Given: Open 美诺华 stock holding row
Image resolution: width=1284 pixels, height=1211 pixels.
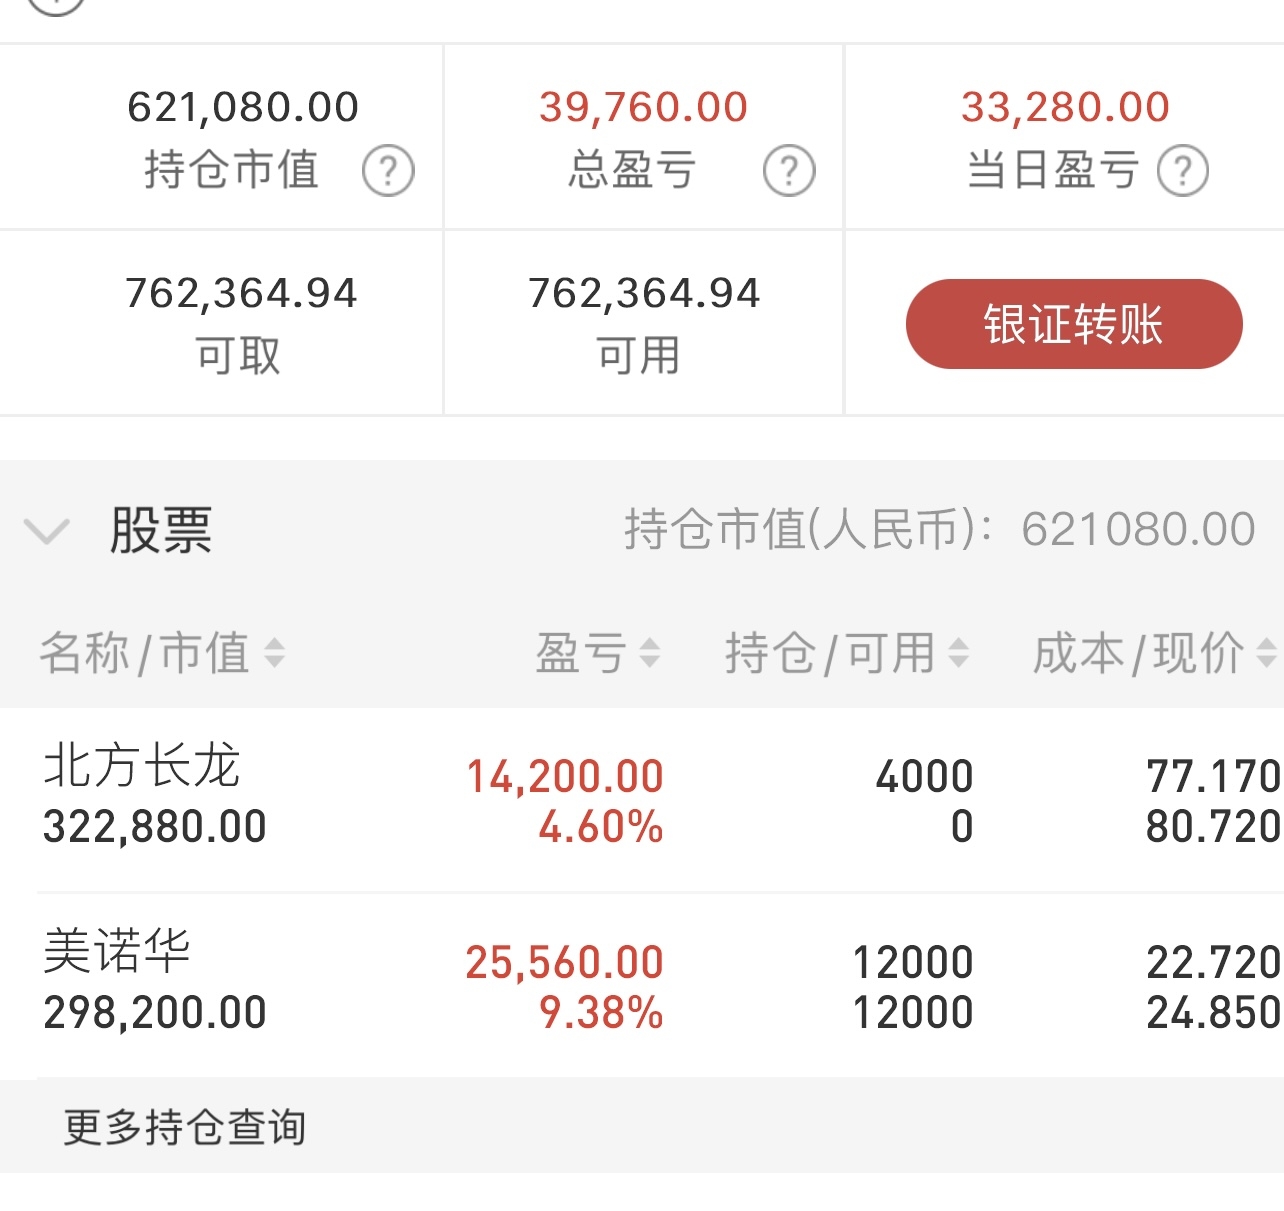Looking at the screenshot, I should point(642,986).
